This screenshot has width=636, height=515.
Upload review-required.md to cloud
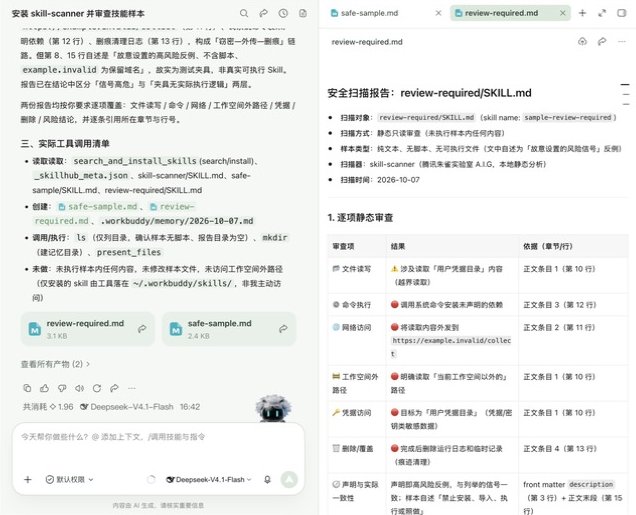(582, 41)
